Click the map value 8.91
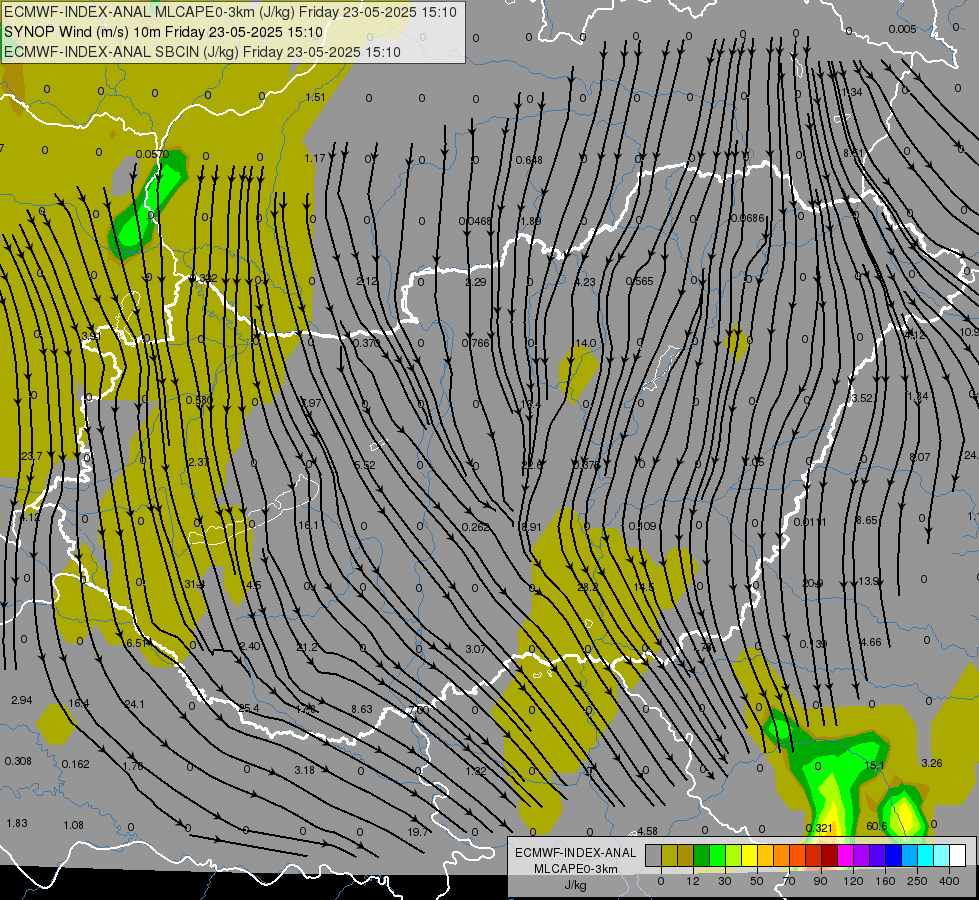 531,527
